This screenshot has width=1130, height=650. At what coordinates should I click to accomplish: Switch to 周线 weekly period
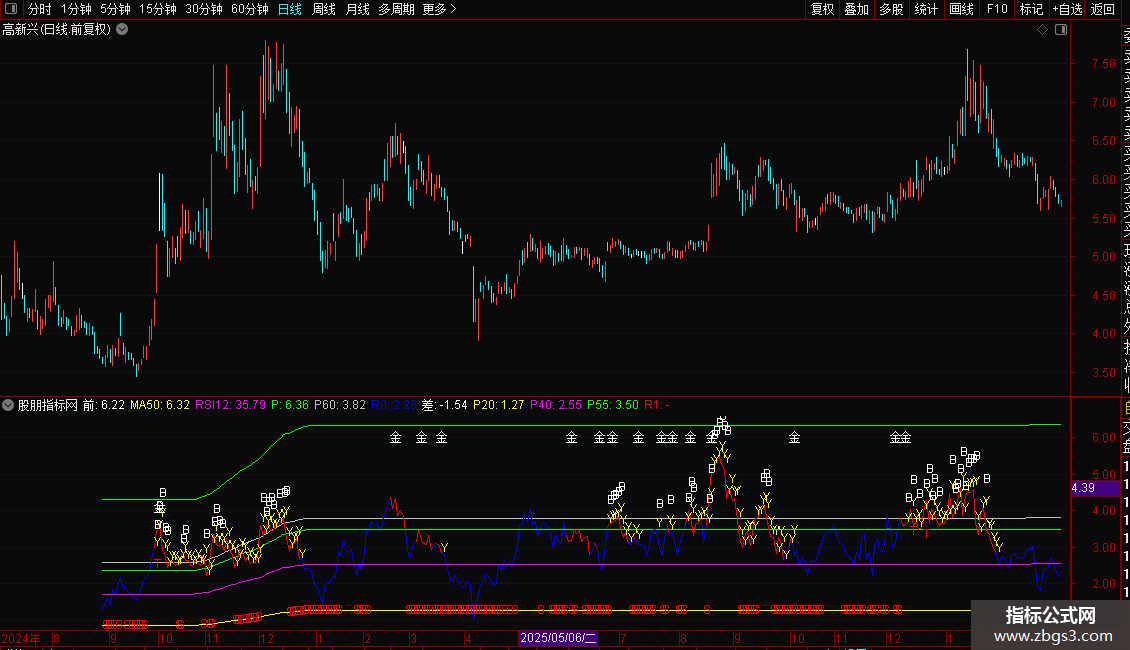coord(324,9)
